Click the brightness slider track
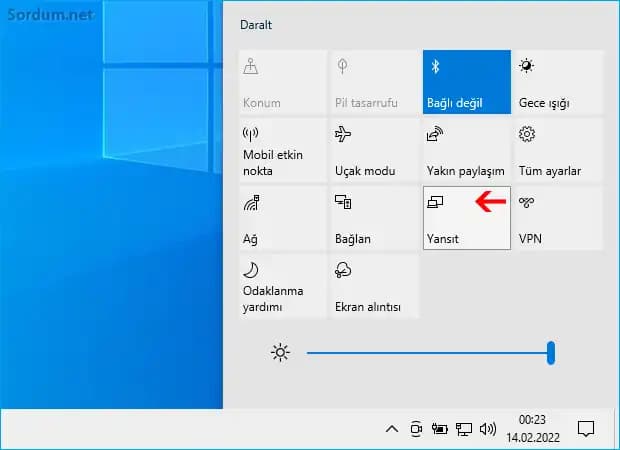Image resolution: width=620 pixels, height=450 pixels. pyautogui.click(x=428, y=352)
